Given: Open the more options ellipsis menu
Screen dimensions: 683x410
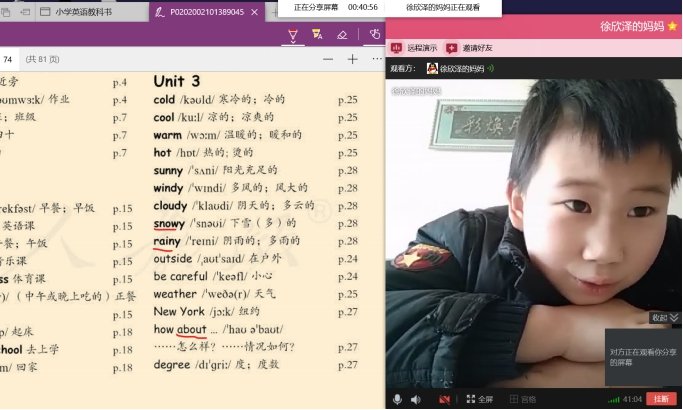Looking at the screenshot, I should click(x=377, y=59).
